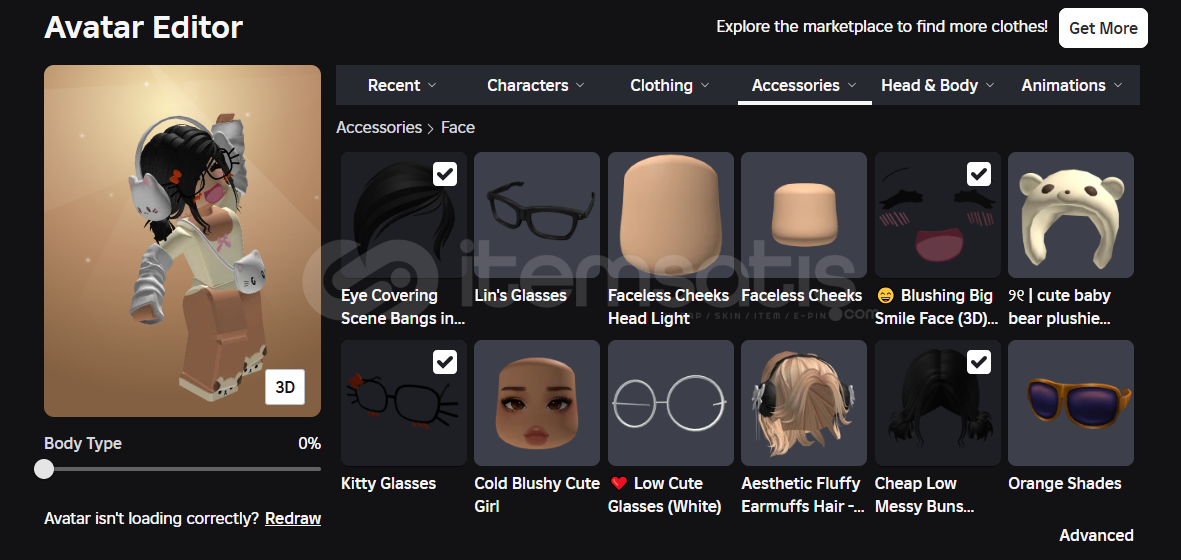Expand the Head & Body dropdown chevron
Screen dimensions: 1181x560
[x=990, y=85]
